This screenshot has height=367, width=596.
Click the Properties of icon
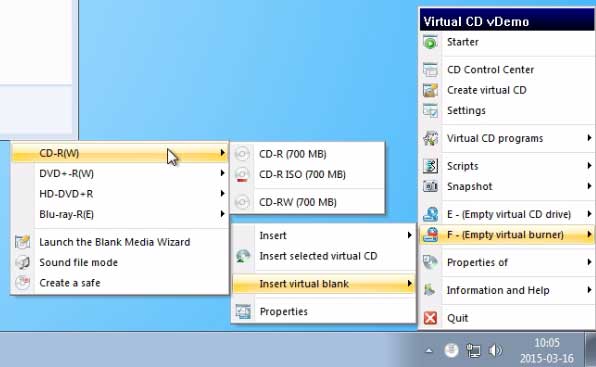tap(430, 263)
